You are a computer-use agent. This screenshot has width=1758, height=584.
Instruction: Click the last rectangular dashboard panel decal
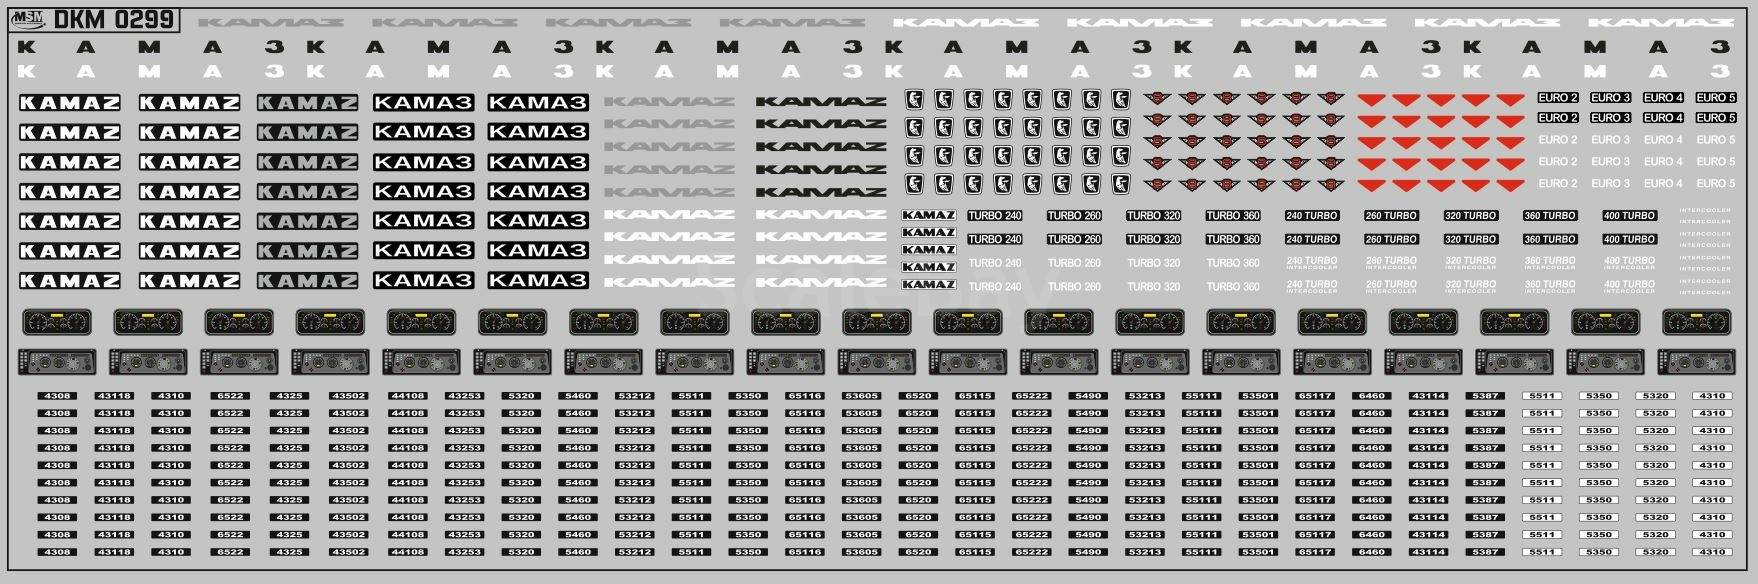[1696, 361]
